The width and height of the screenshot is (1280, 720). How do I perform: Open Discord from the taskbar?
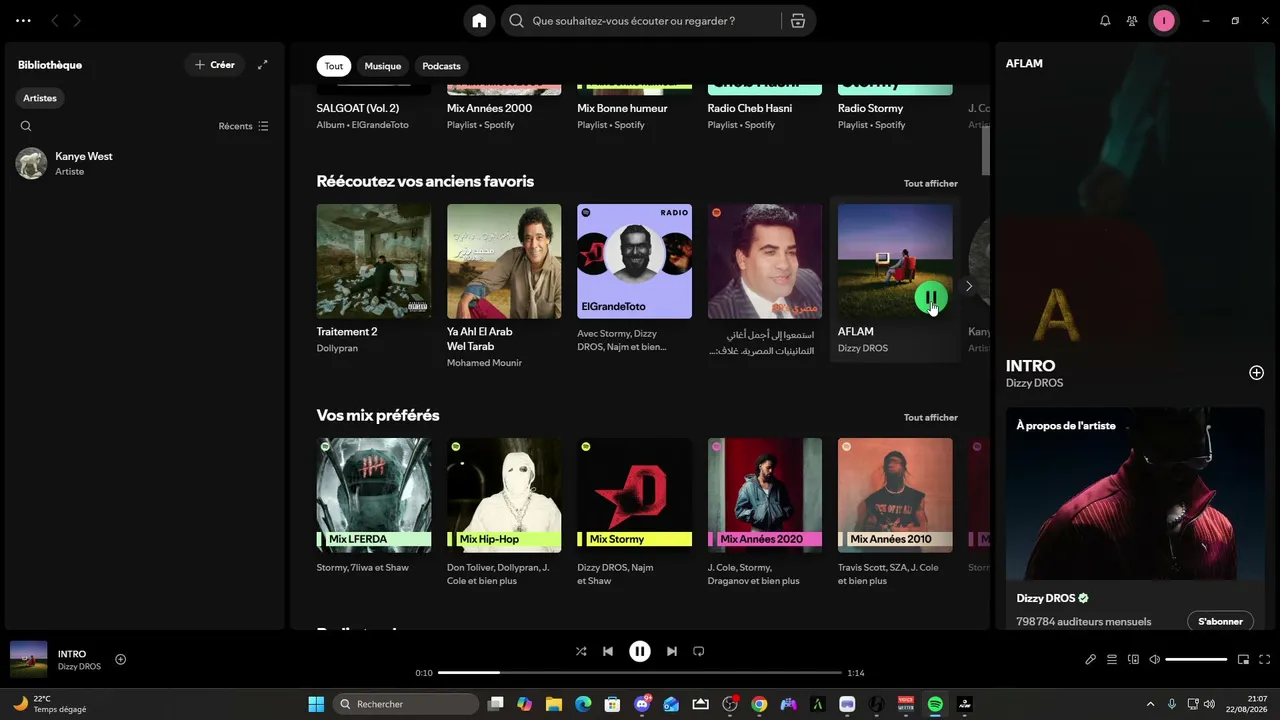click(642, 704)
